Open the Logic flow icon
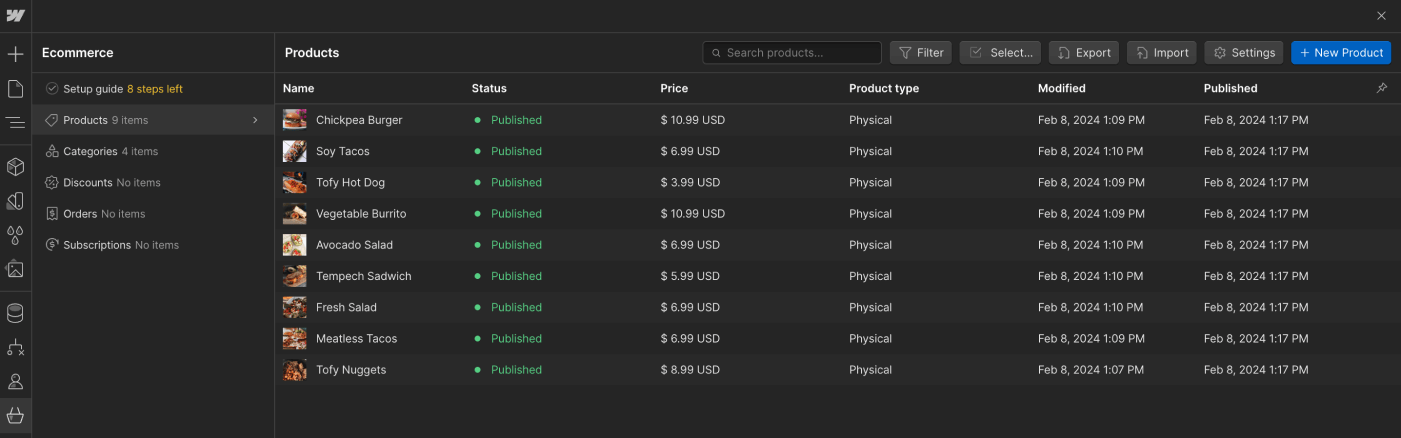The image size is (1401, 438). (15, 347)
